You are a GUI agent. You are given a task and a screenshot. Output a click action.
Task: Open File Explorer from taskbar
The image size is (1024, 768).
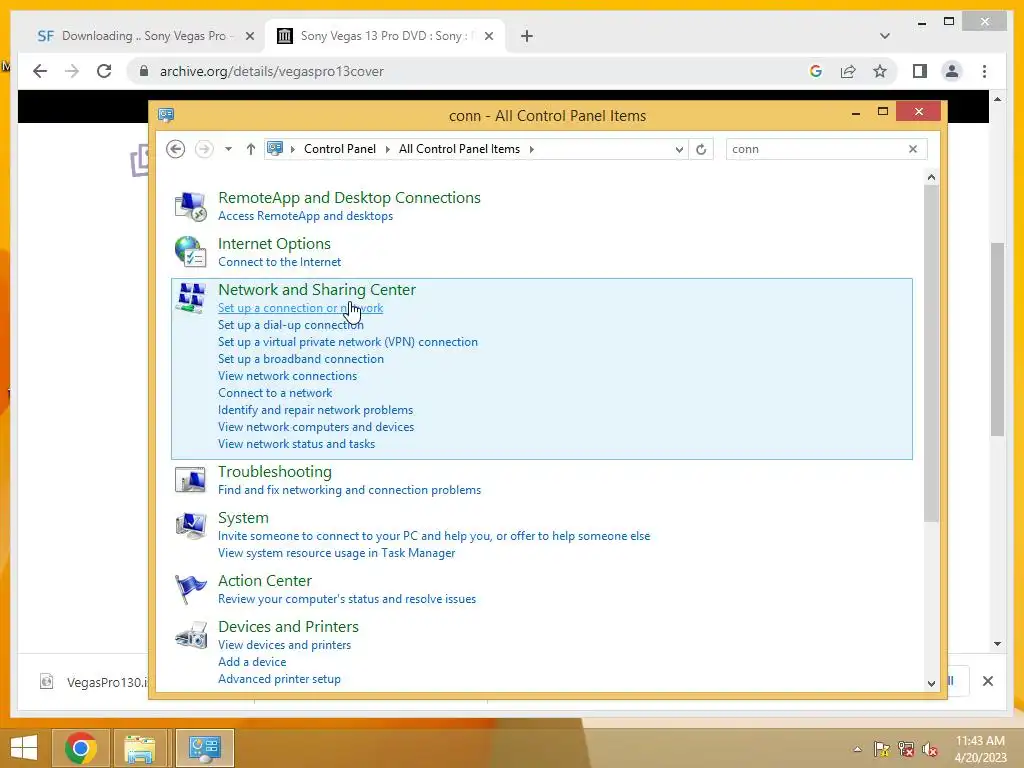[140, 748]
